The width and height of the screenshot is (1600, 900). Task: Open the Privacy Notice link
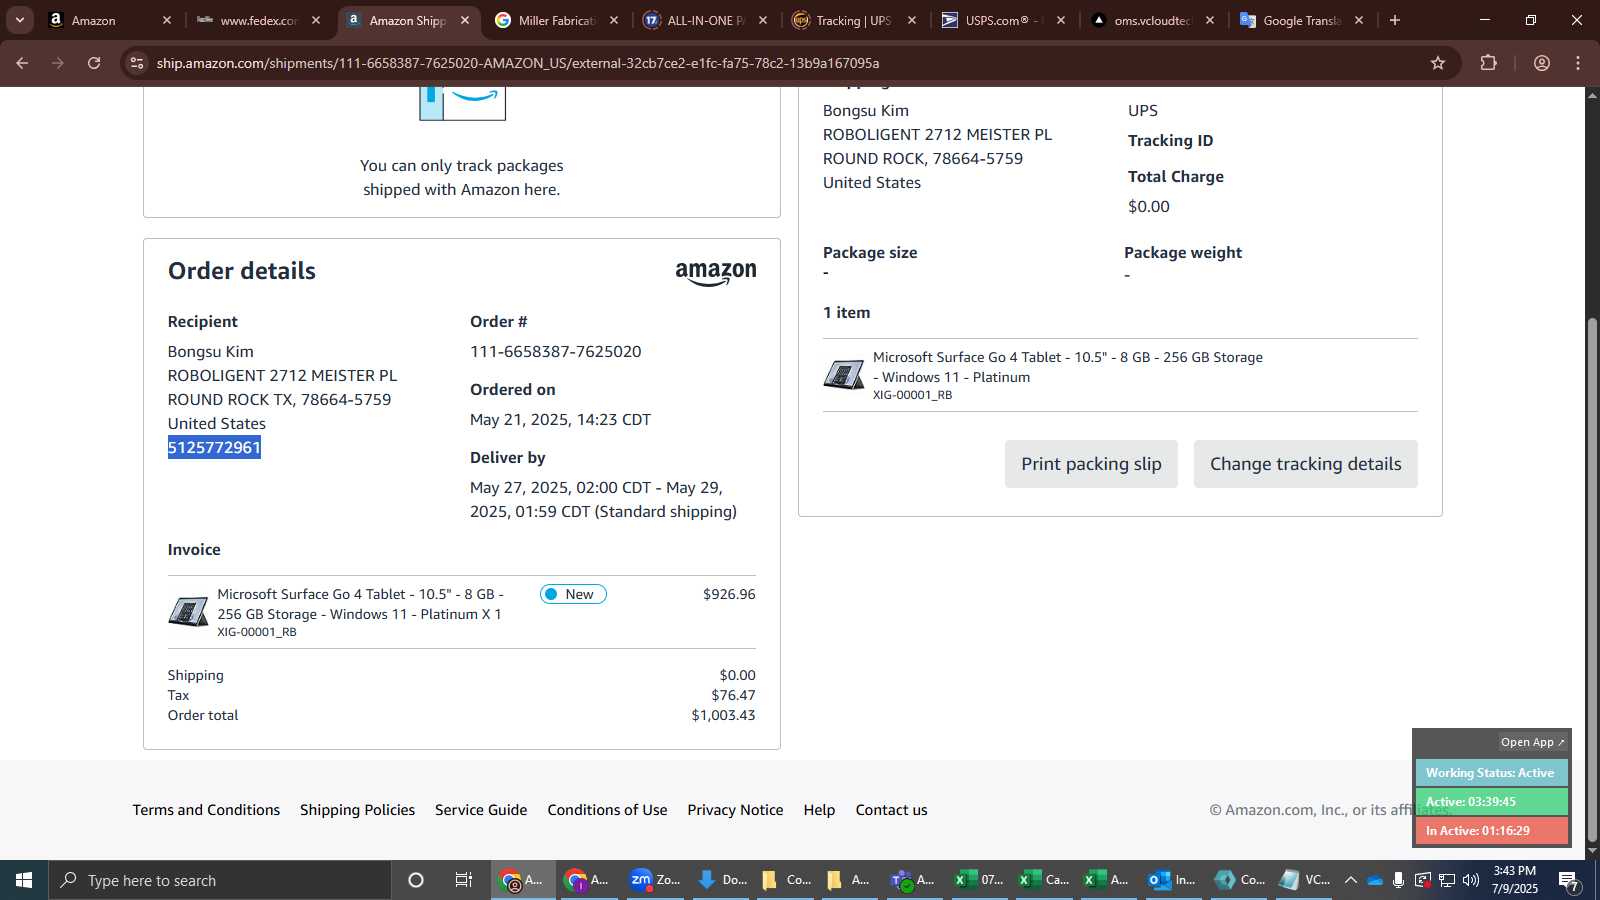tap(735, 810)
